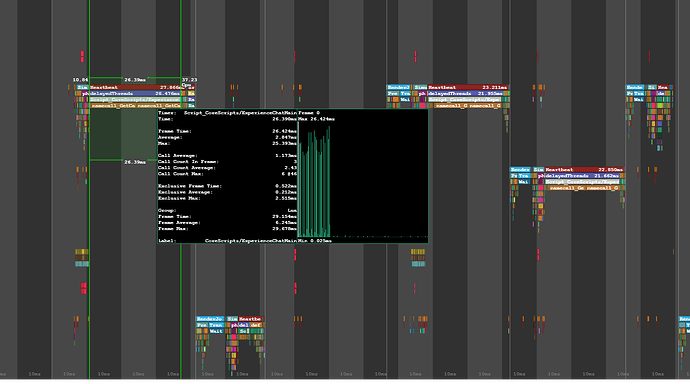Select the delayedThreads bar showing 21.662ms

pos(583,176)
